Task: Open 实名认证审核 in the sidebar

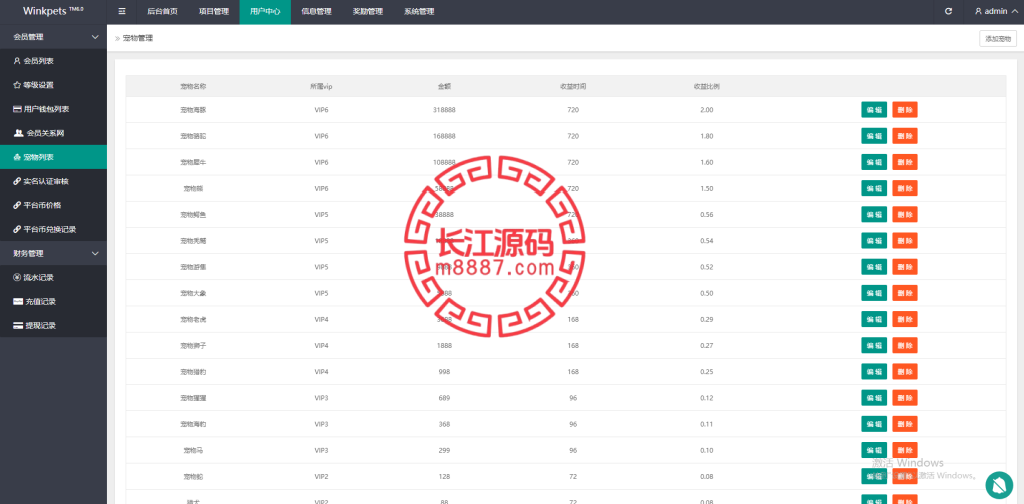Action: (54, 181)
